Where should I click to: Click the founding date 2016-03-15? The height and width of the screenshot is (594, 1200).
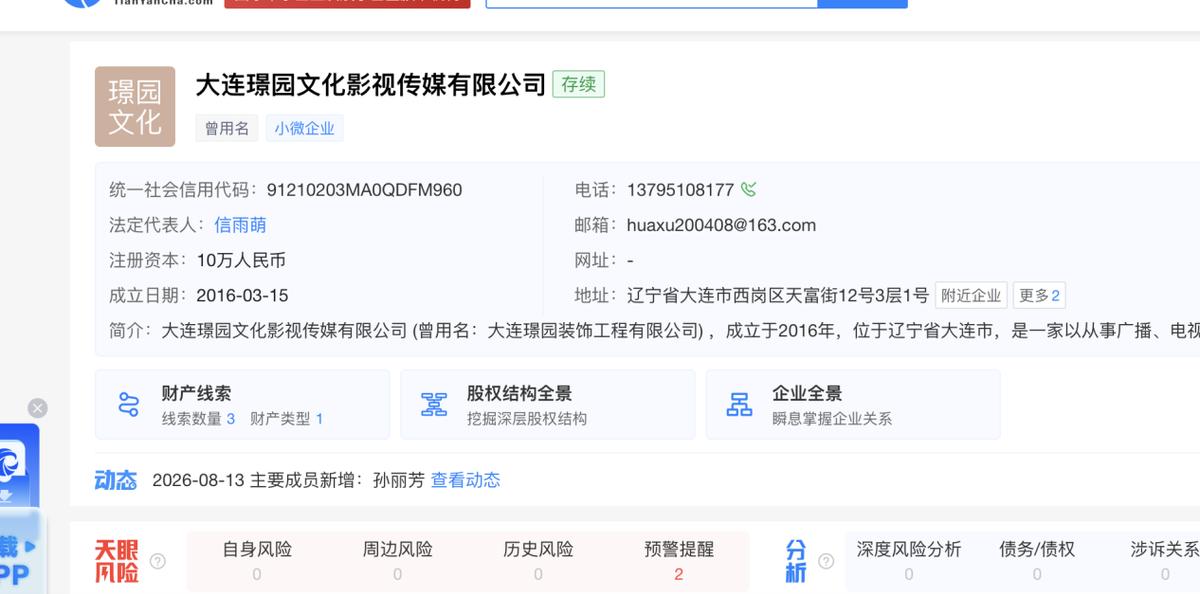pyautogui.click(x=242, y=295)
